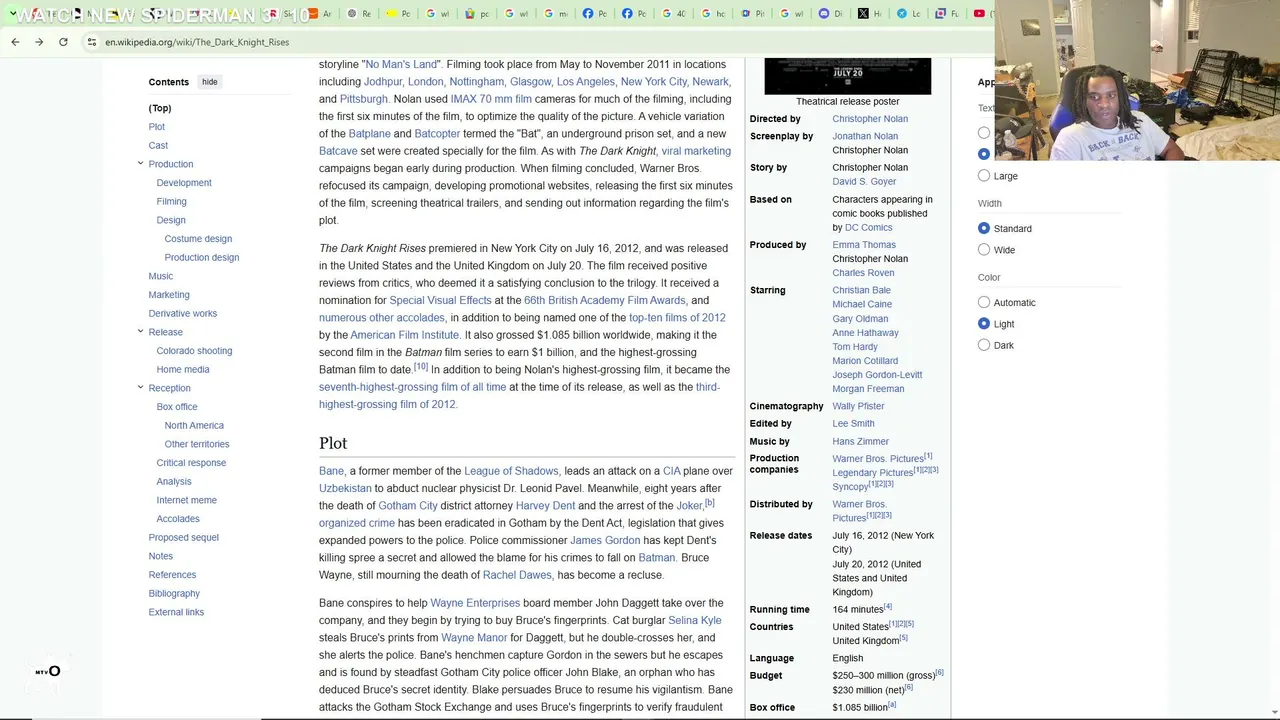Open Wally Pfister link in infobox
The image size is (1280, 720).
[858, 407]
